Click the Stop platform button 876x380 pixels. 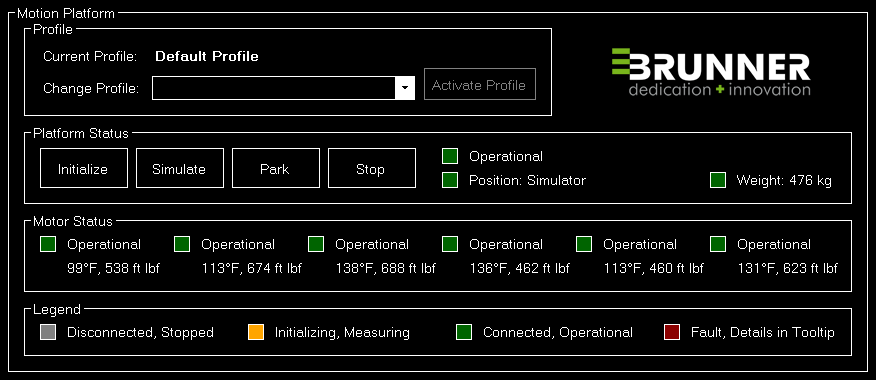tap(372, 168)
